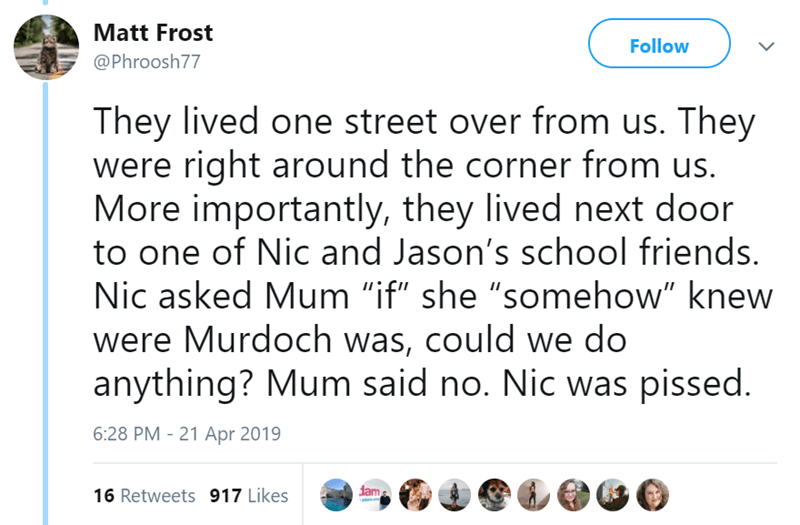This screenshot has height=525, width=800.
Task: Show the 16 Retweets list
Action: [x=143, y=495]
